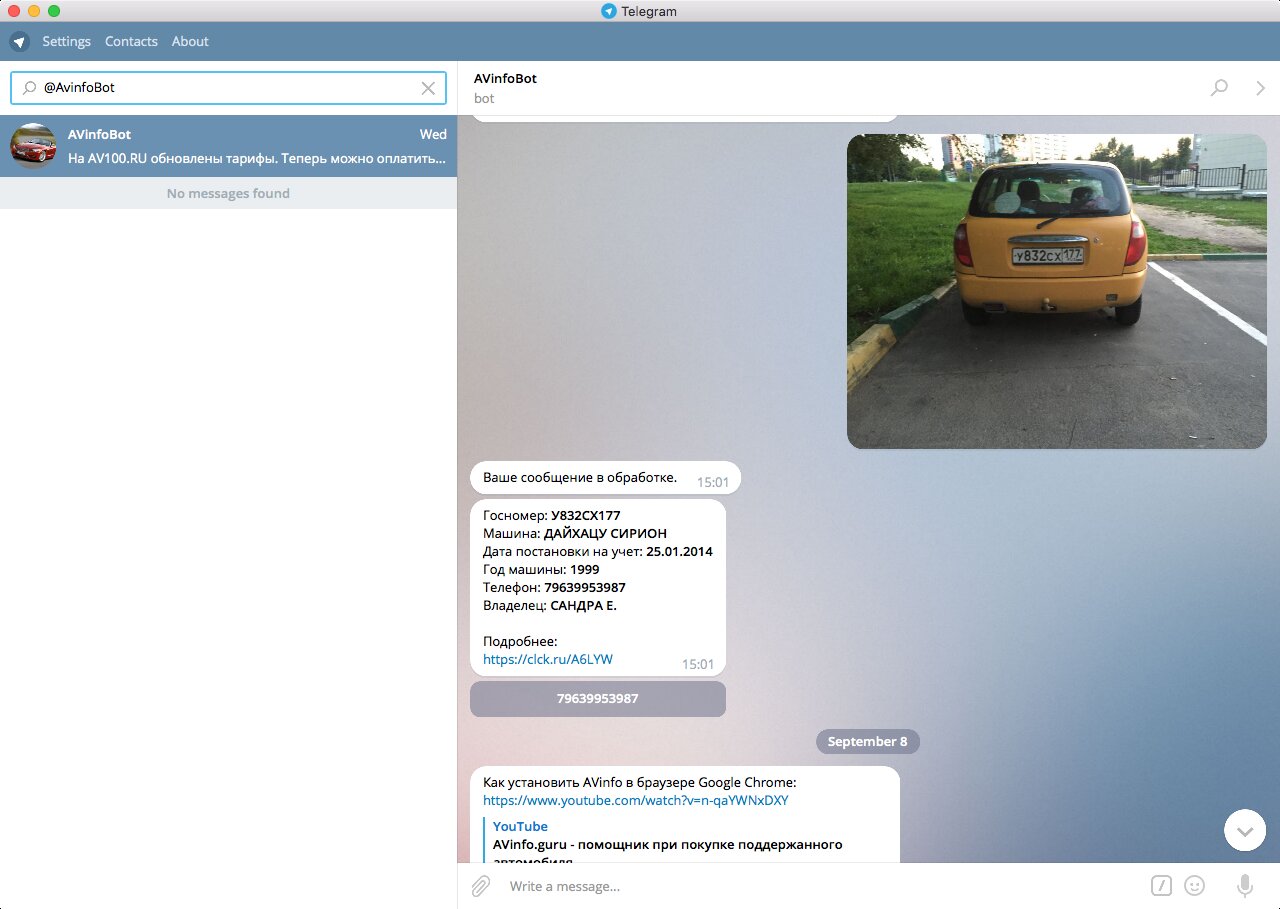Viewport: 1280px width, 909px height.
Task: Open the Contacts menu
Action: 131,41
